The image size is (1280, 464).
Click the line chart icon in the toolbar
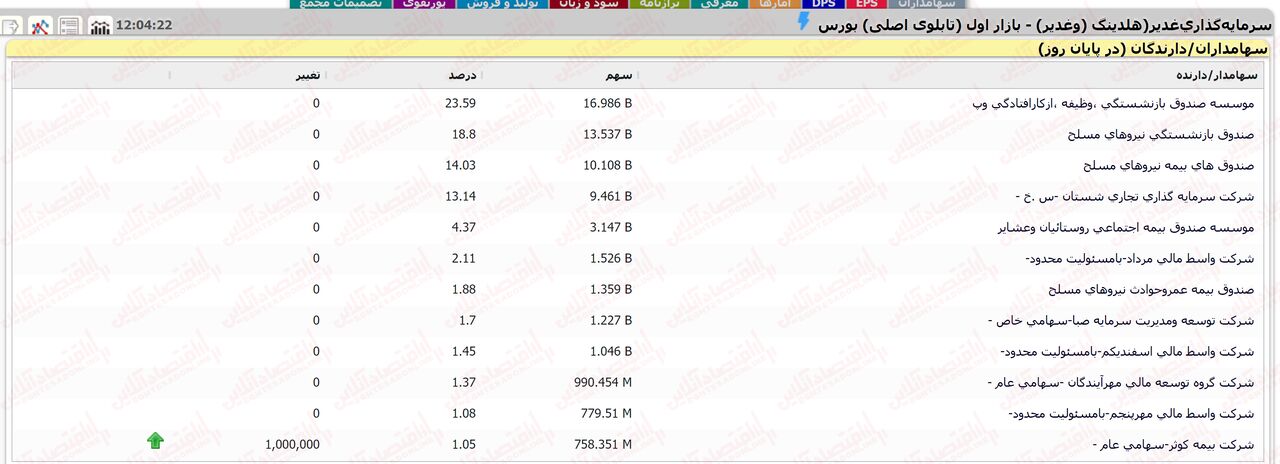tap(41, 26)
